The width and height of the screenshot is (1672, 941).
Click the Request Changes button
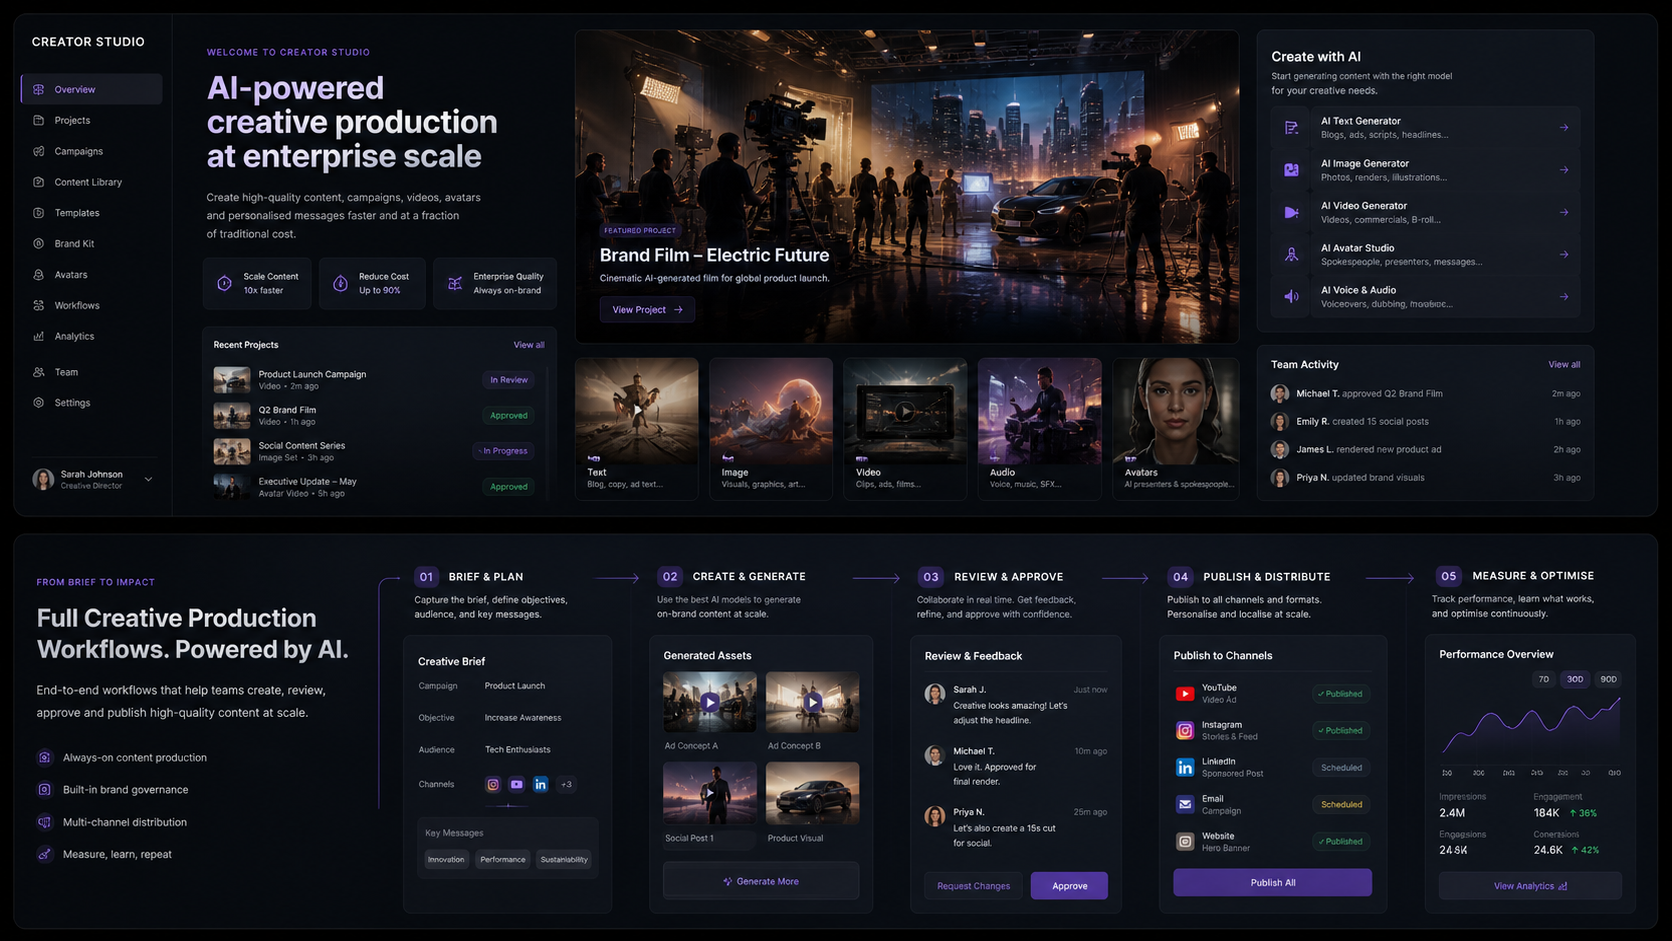[x=973, y=886]
